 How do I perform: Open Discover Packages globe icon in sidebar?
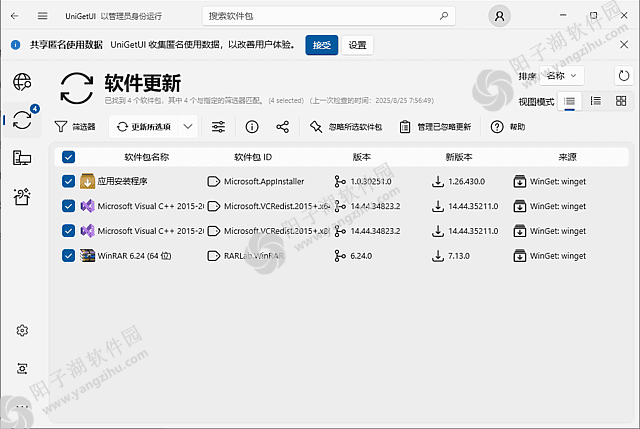tap(22, 82)
